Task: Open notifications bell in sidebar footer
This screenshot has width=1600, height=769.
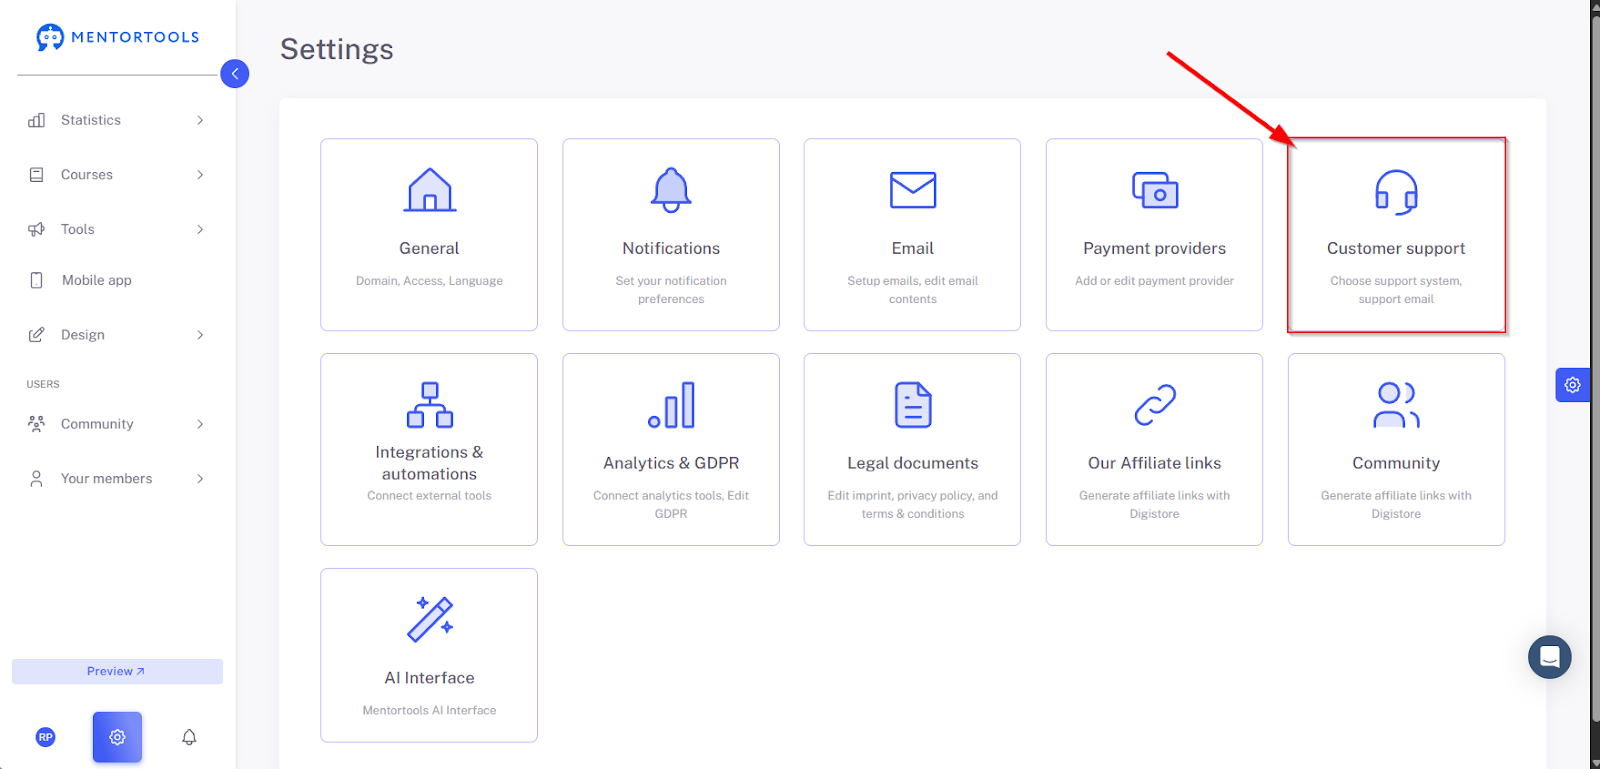Action: coord(189,737)
